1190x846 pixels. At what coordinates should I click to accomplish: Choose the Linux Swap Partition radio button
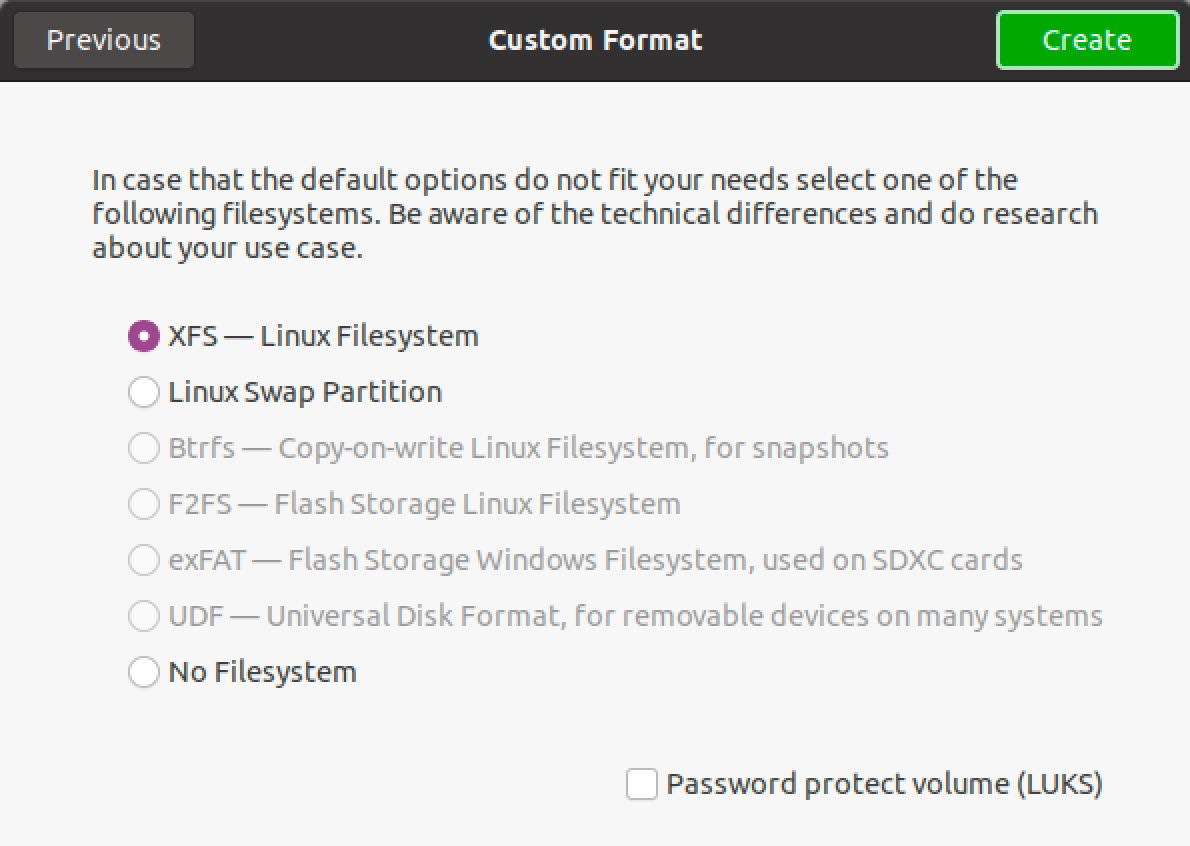[144, 392]
